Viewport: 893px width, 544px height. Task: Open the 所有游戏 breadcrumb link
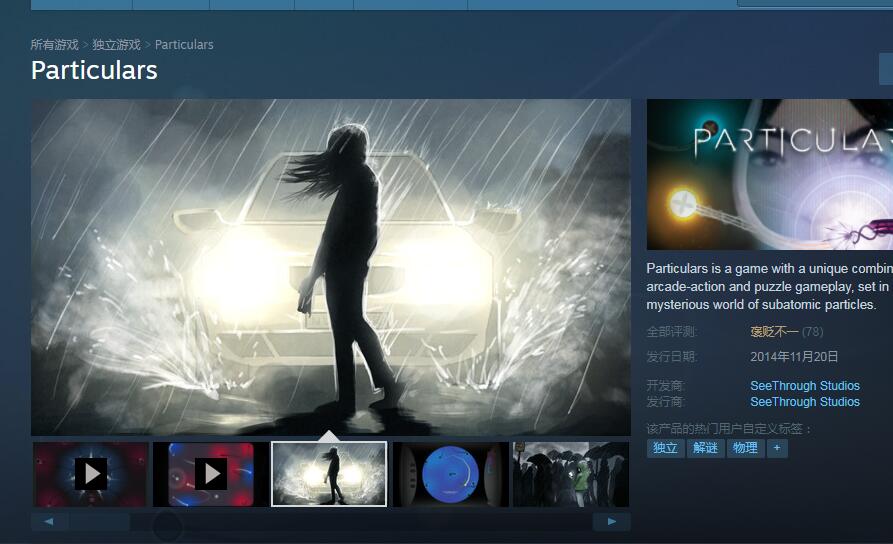click(x=54, y=44)
